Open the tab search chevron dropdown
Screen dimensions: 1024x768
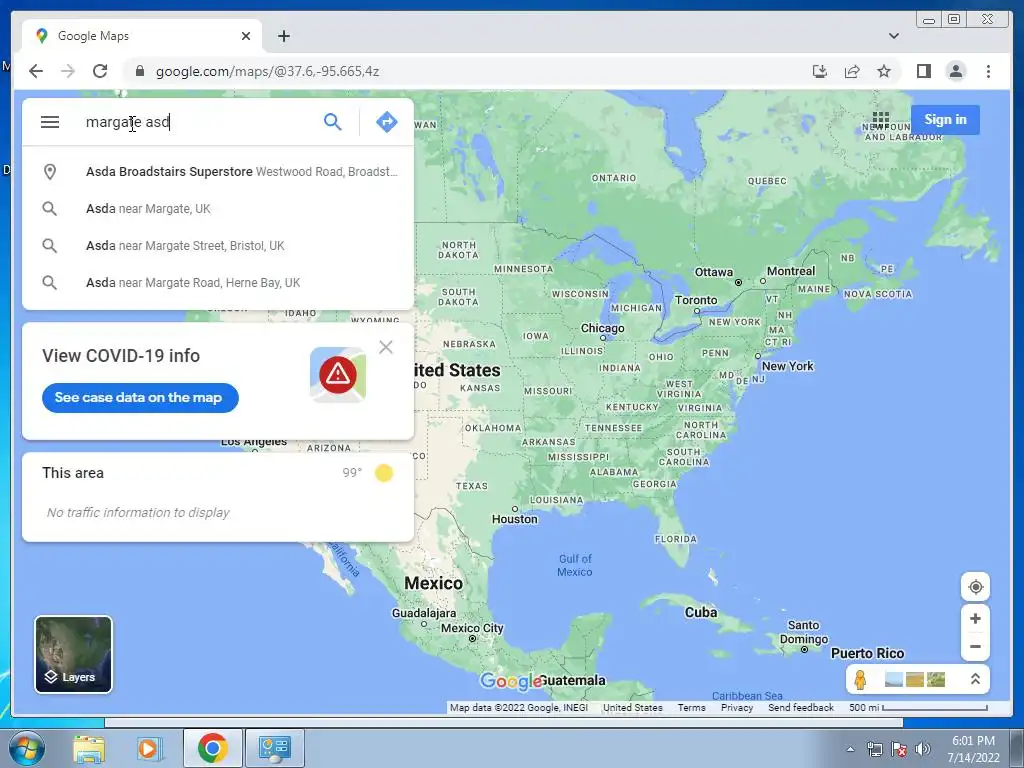[x=893, y=36]
